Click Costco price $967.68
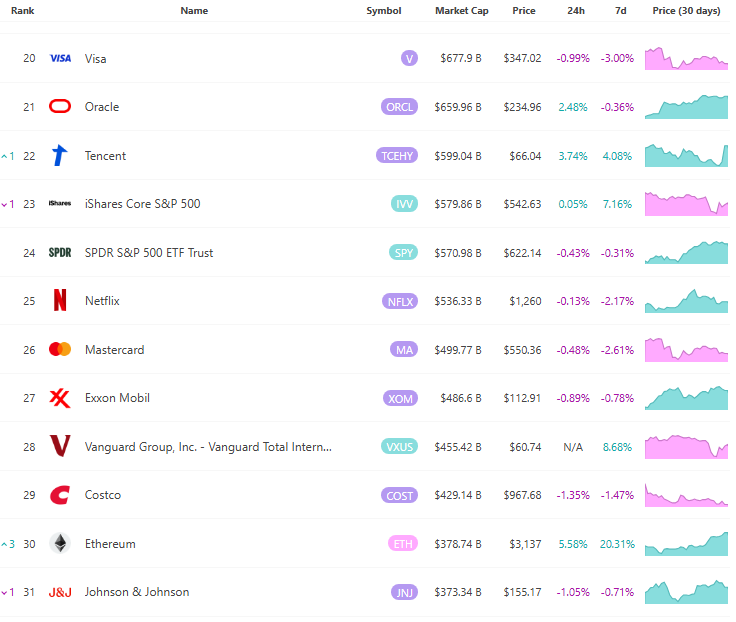 [x=522, y=495]
